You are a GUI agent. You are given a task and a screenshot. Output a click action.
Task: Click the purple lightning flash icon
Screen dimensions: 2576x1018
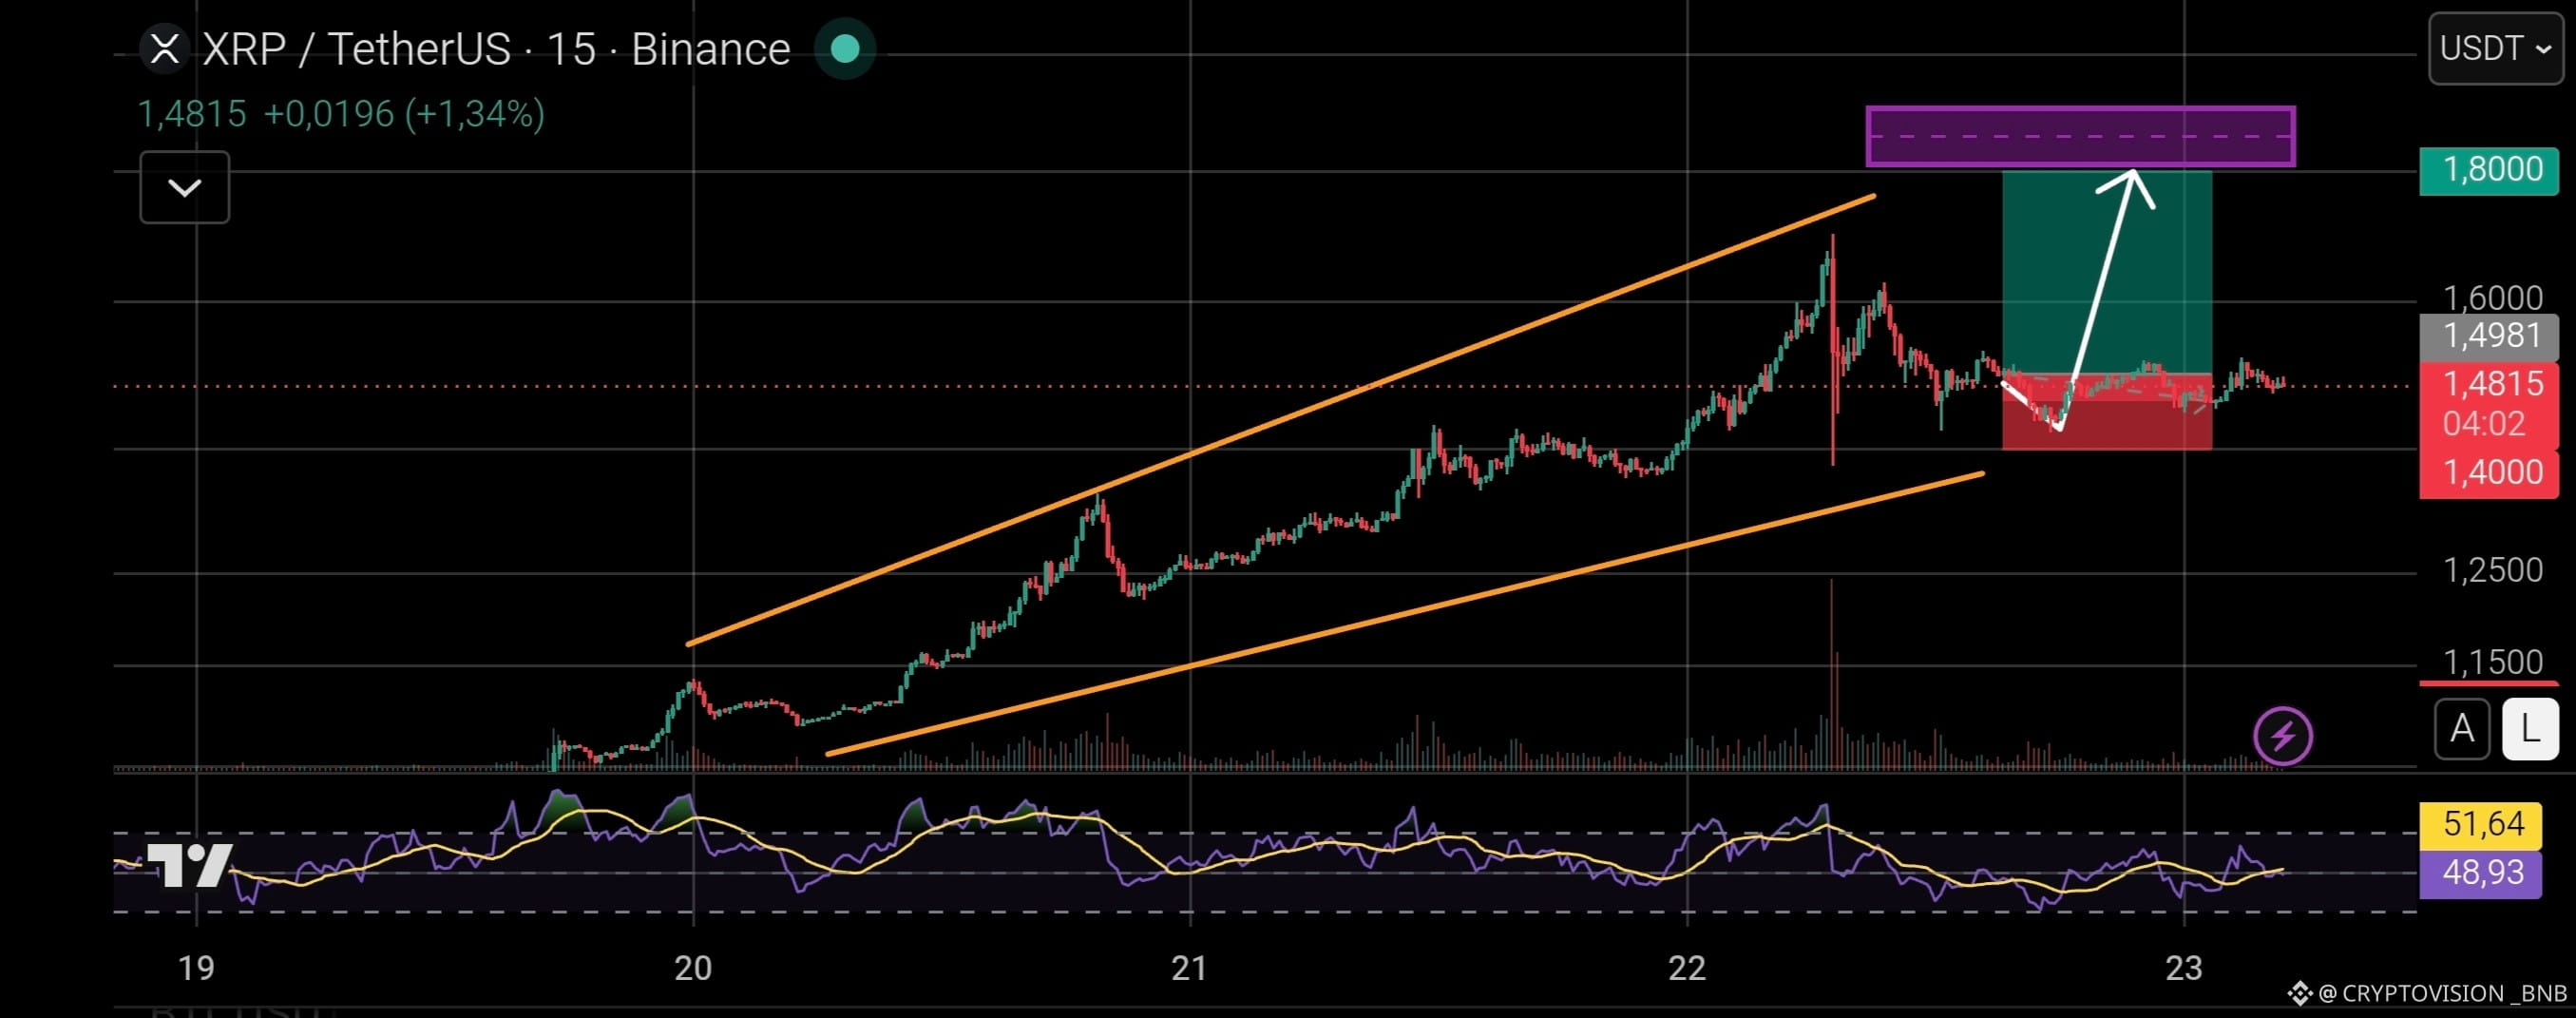pyautogui.click(x=2283, y=736)
